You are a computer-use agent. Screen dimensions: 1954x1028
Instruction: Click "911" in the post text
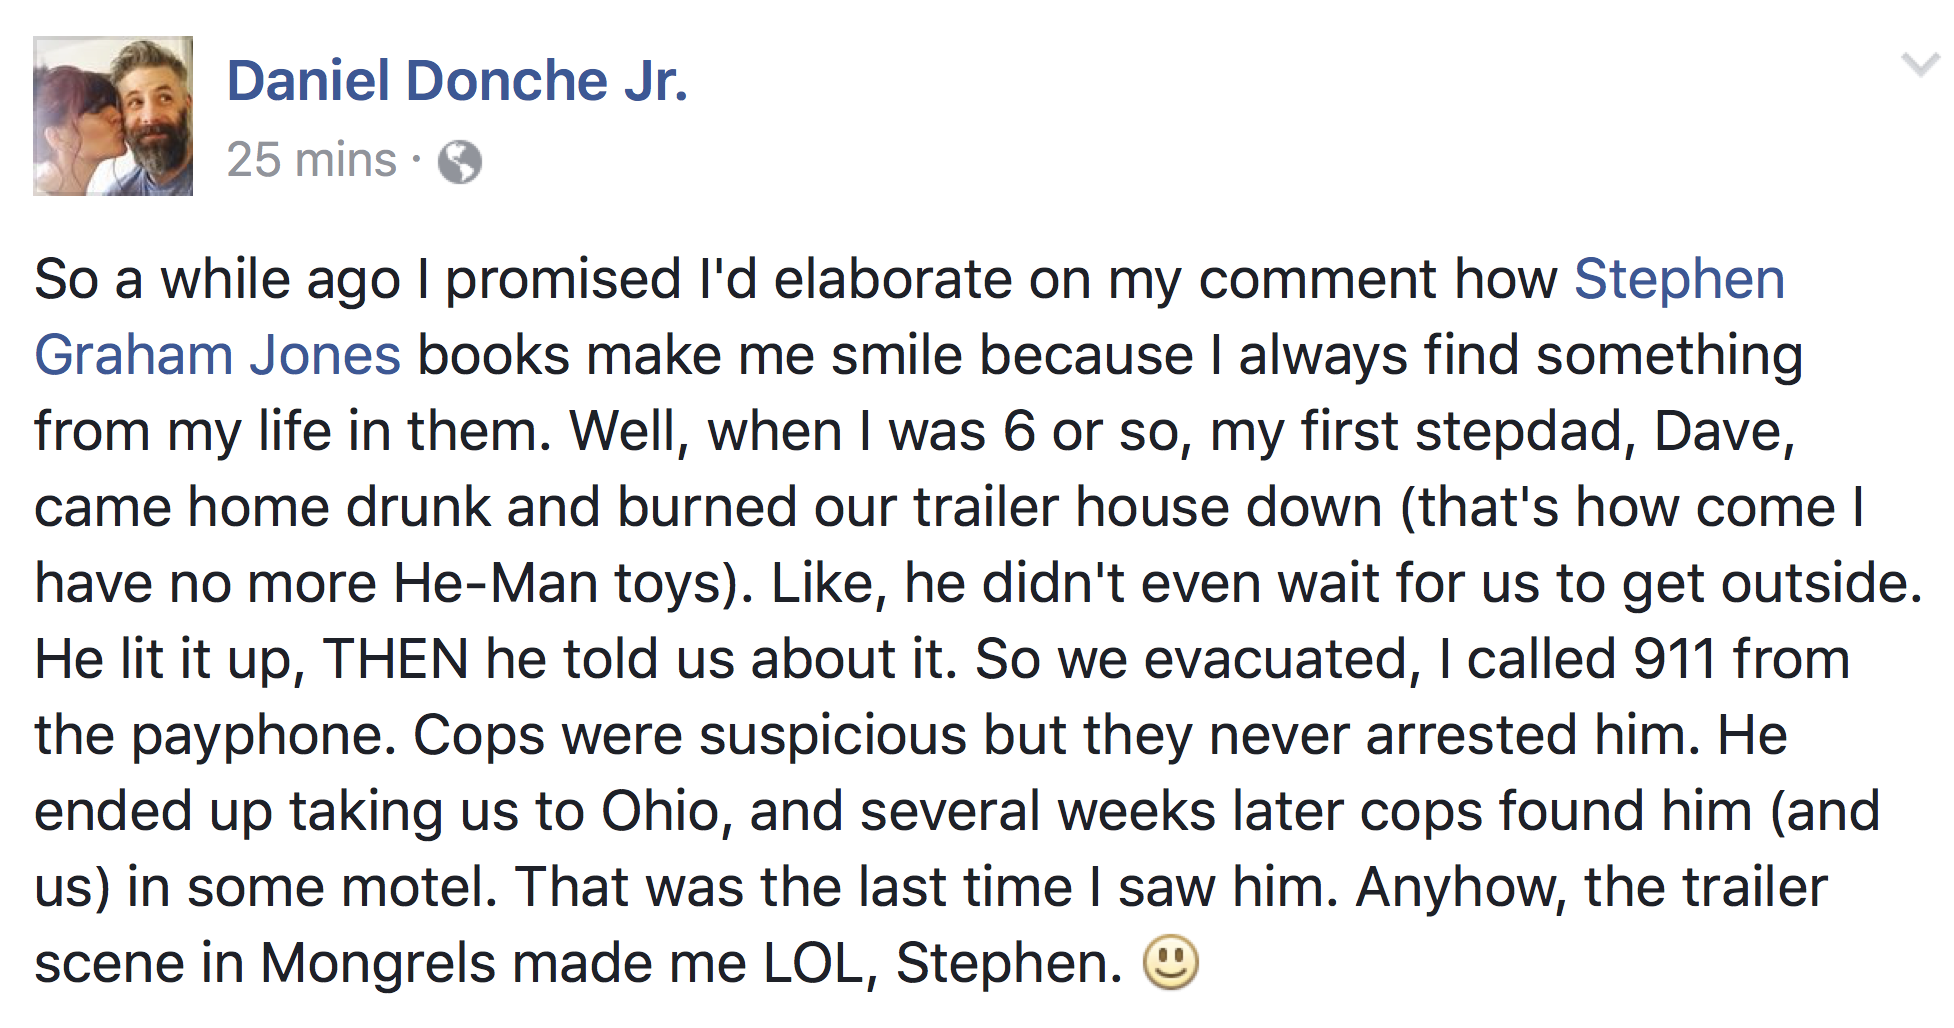[x=1674, y=659]
